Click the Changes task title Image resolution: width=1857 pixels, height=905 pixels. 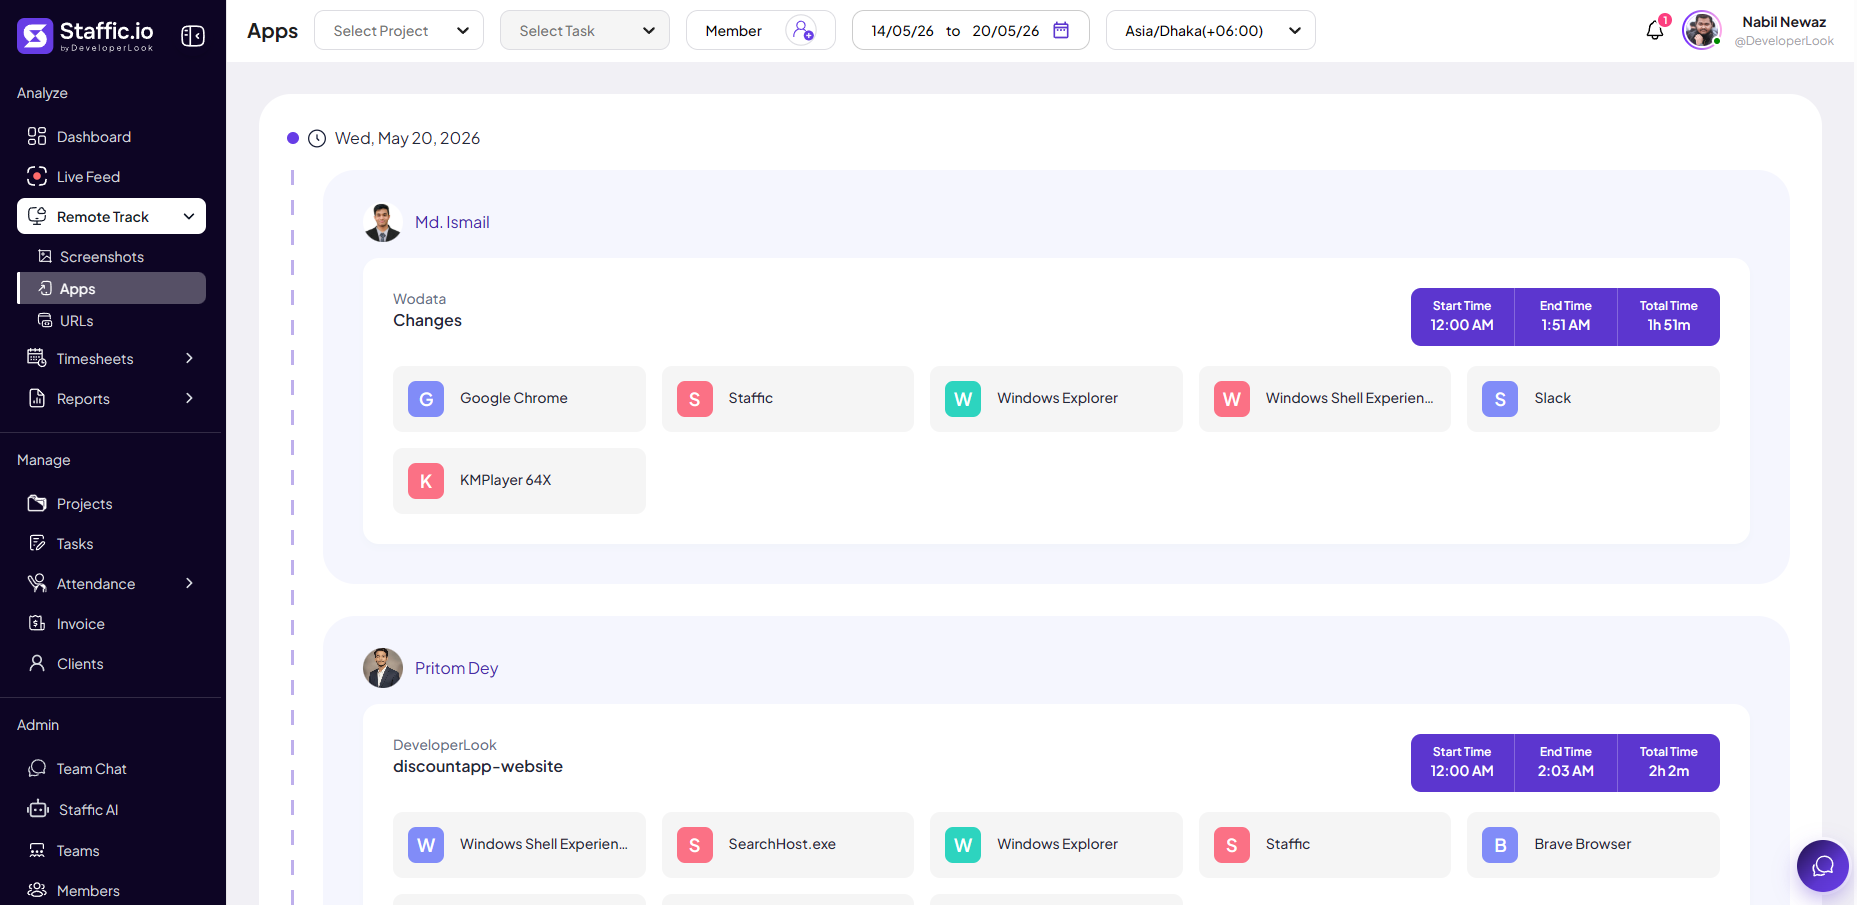427,320
